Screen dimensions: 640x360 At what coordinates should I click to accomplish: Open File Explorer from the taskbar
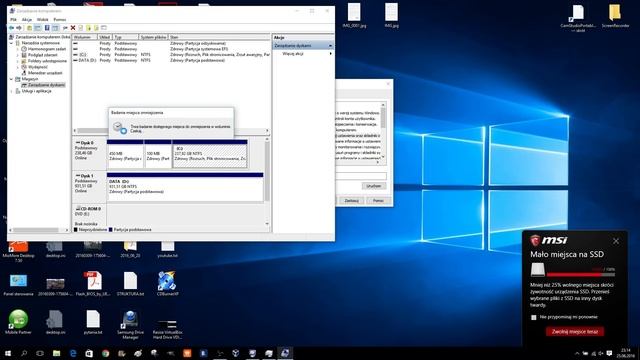pyautogui.click(x=56, y=353)
